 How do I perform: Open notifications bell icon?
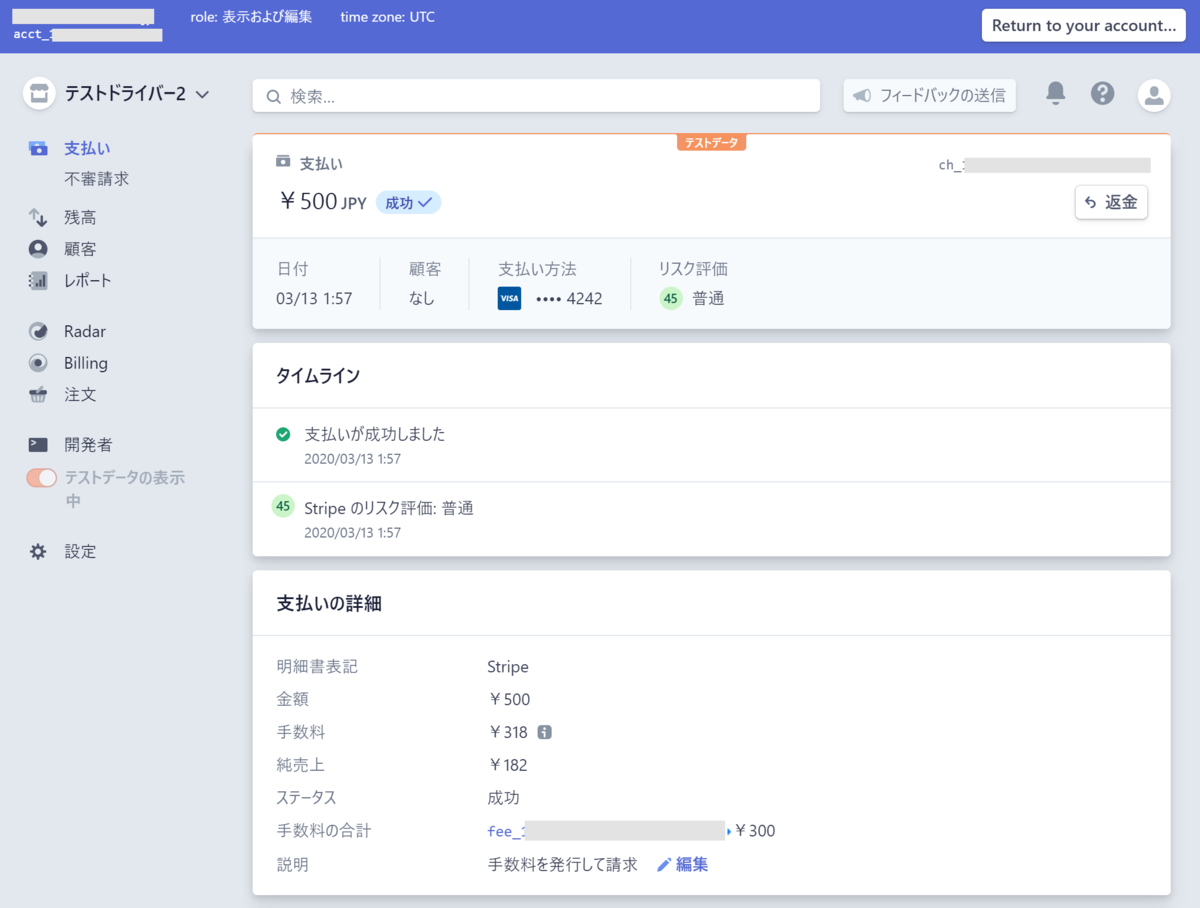1055,94
